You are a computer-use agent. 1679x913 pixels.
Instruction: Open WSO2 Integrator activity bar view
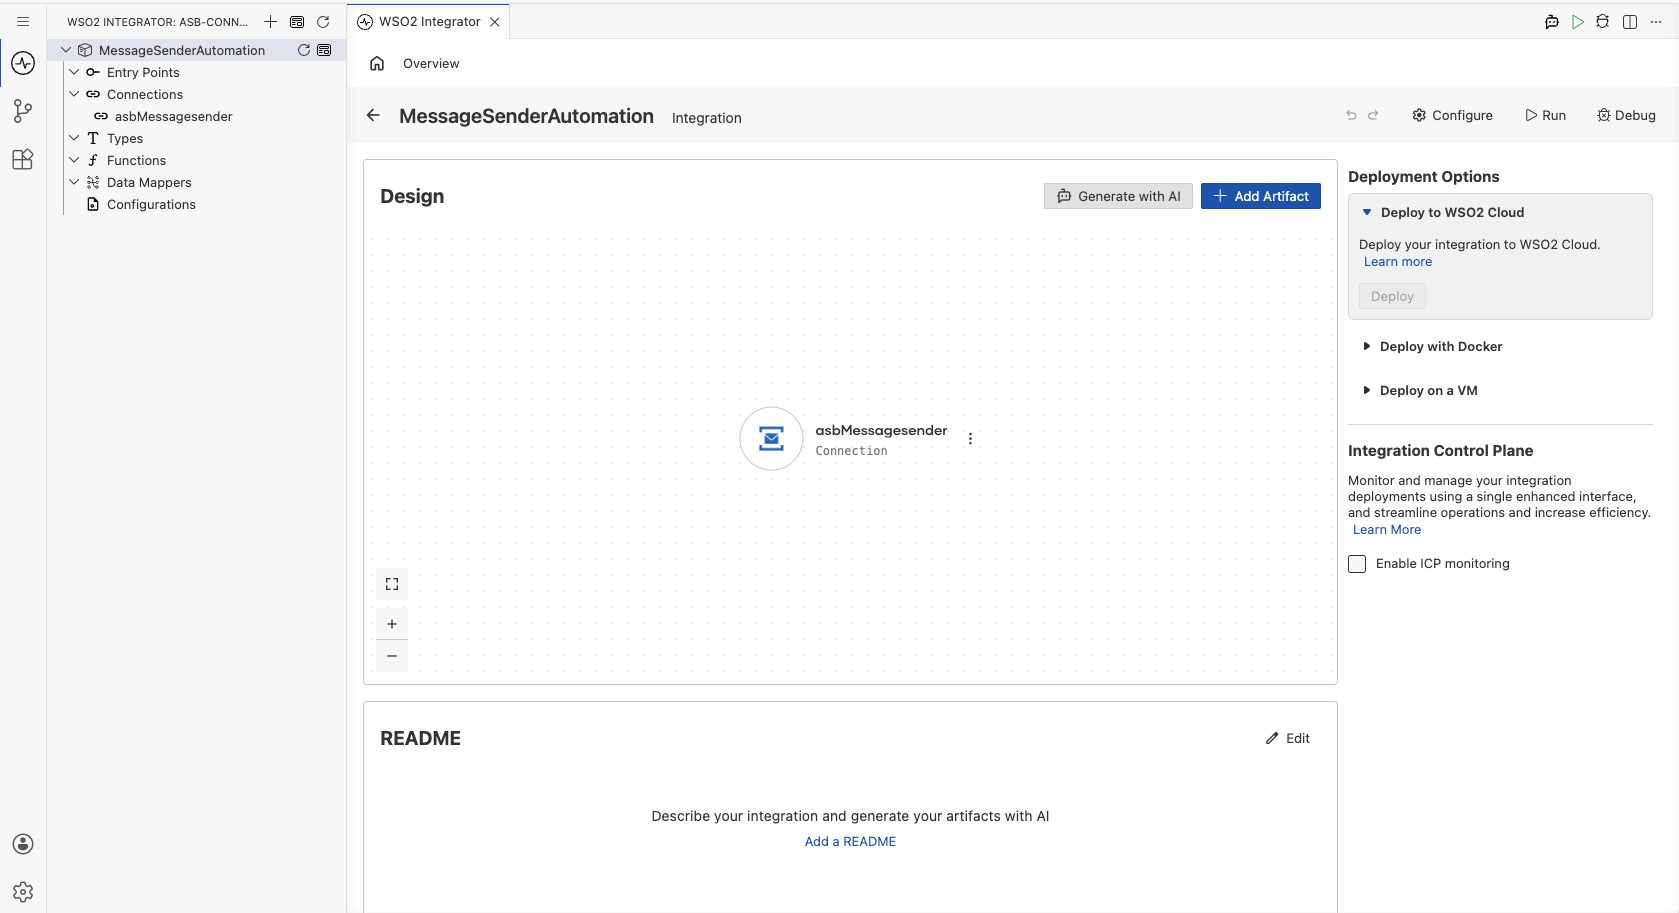pyautogui.click(x=23, y=63)
